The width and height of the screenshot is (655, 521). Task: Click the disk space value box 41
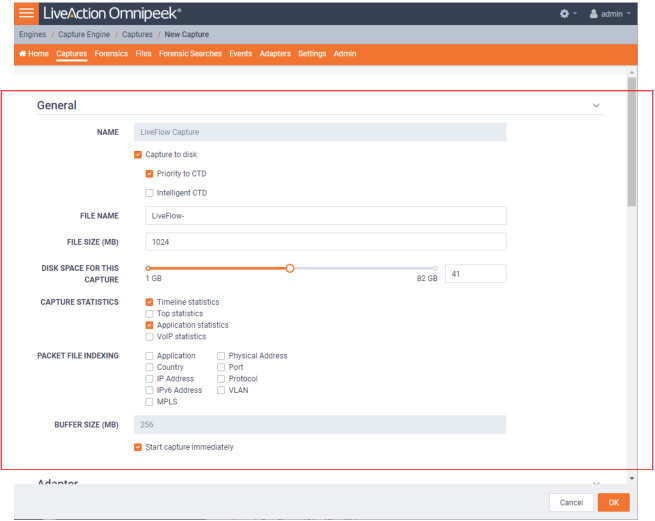pos(475,274)
